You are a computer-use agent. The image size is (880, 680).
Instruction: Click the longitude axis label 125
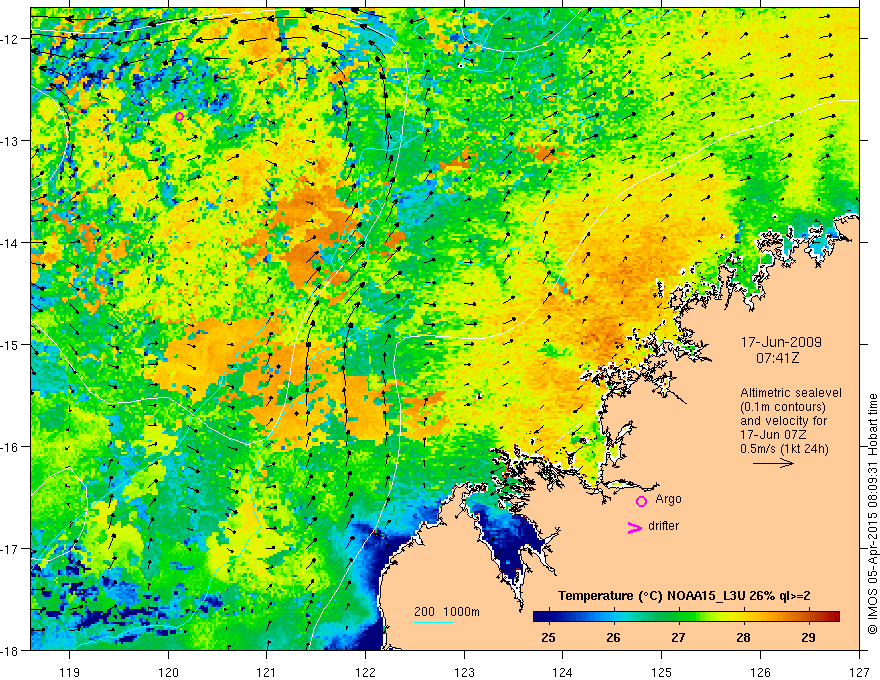point(662,672)
